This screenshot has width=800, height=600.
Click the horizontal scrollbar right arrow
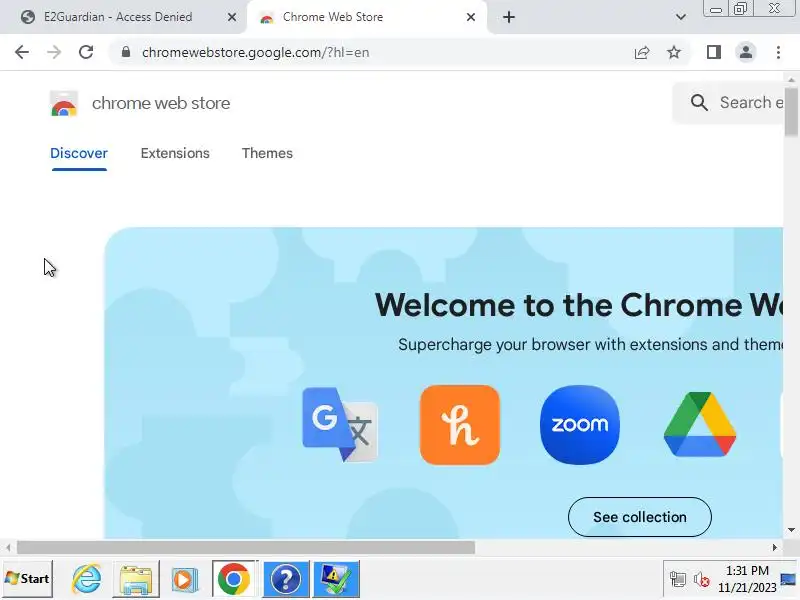774,547
